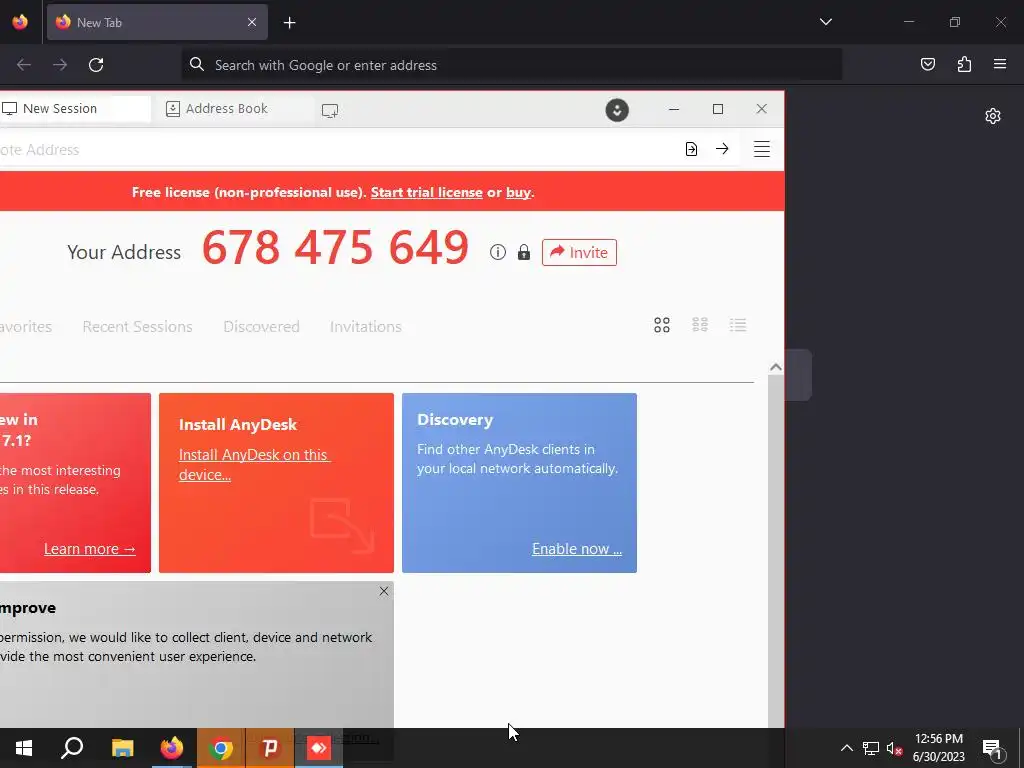This screenshot has height=768, width=1024.
Task: Go back in Firefox history
Action: [x=24, y=65]
